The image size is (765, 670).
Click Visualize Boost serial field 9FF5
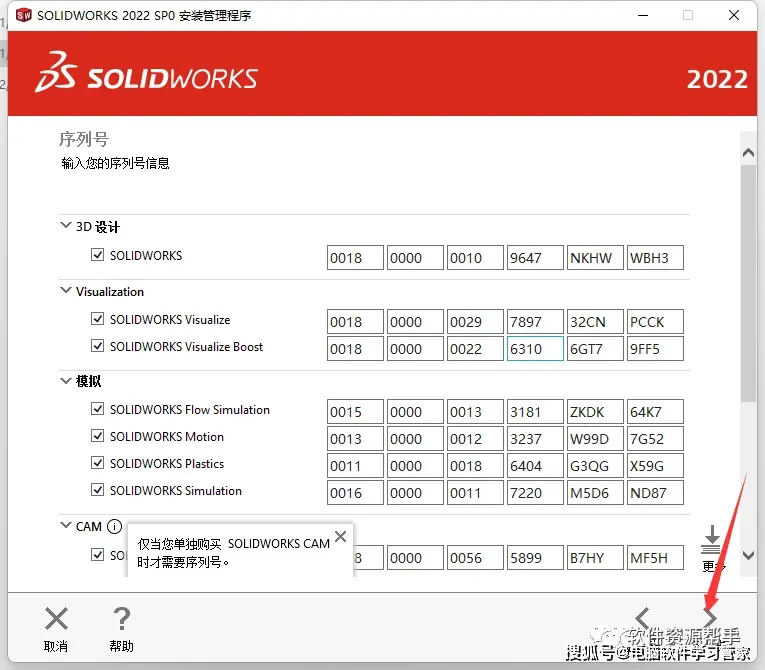655,349
